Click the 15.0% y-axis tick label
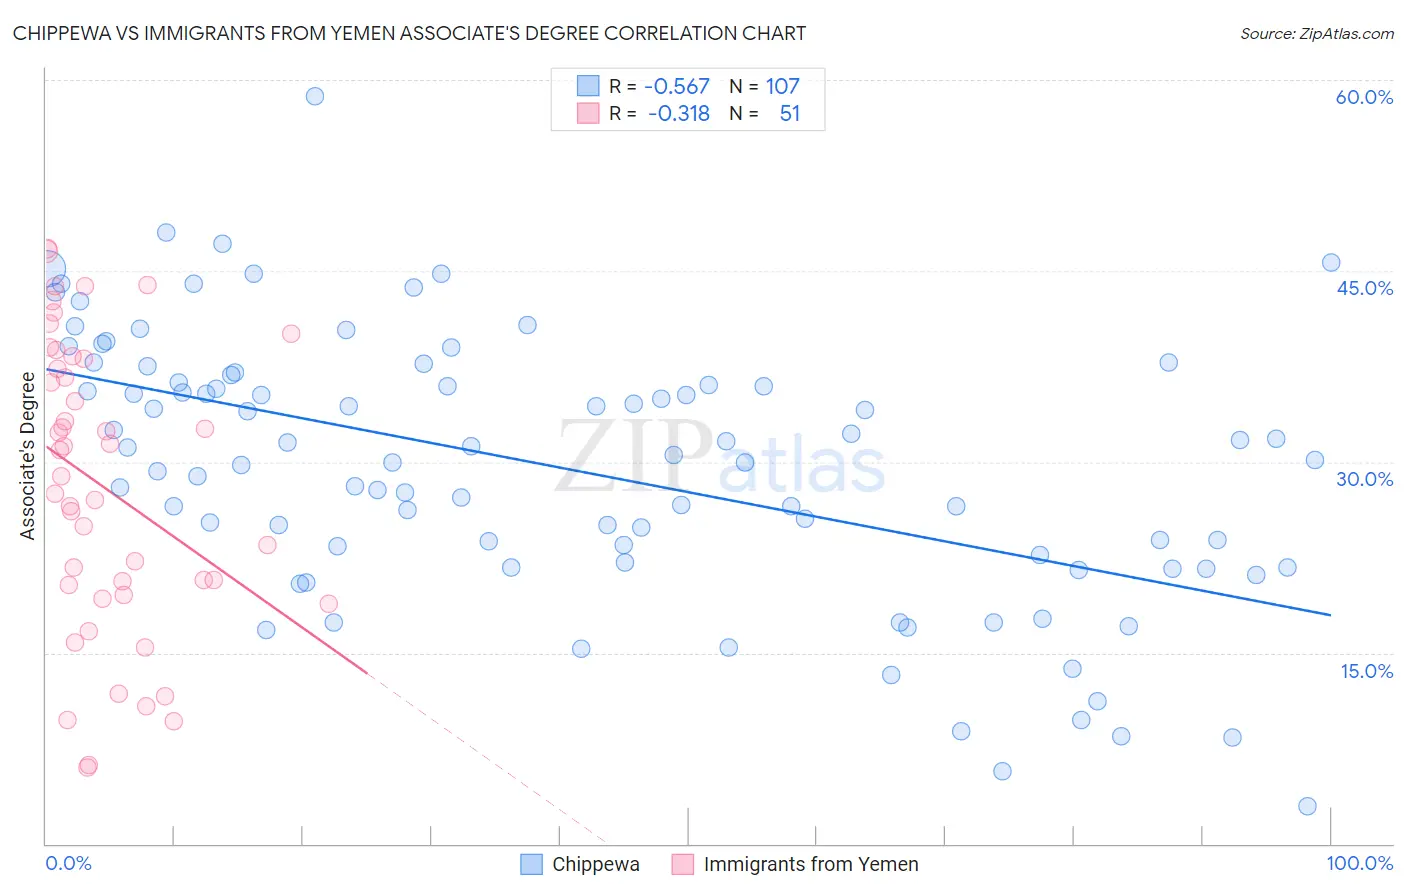 coord(1366,671)
